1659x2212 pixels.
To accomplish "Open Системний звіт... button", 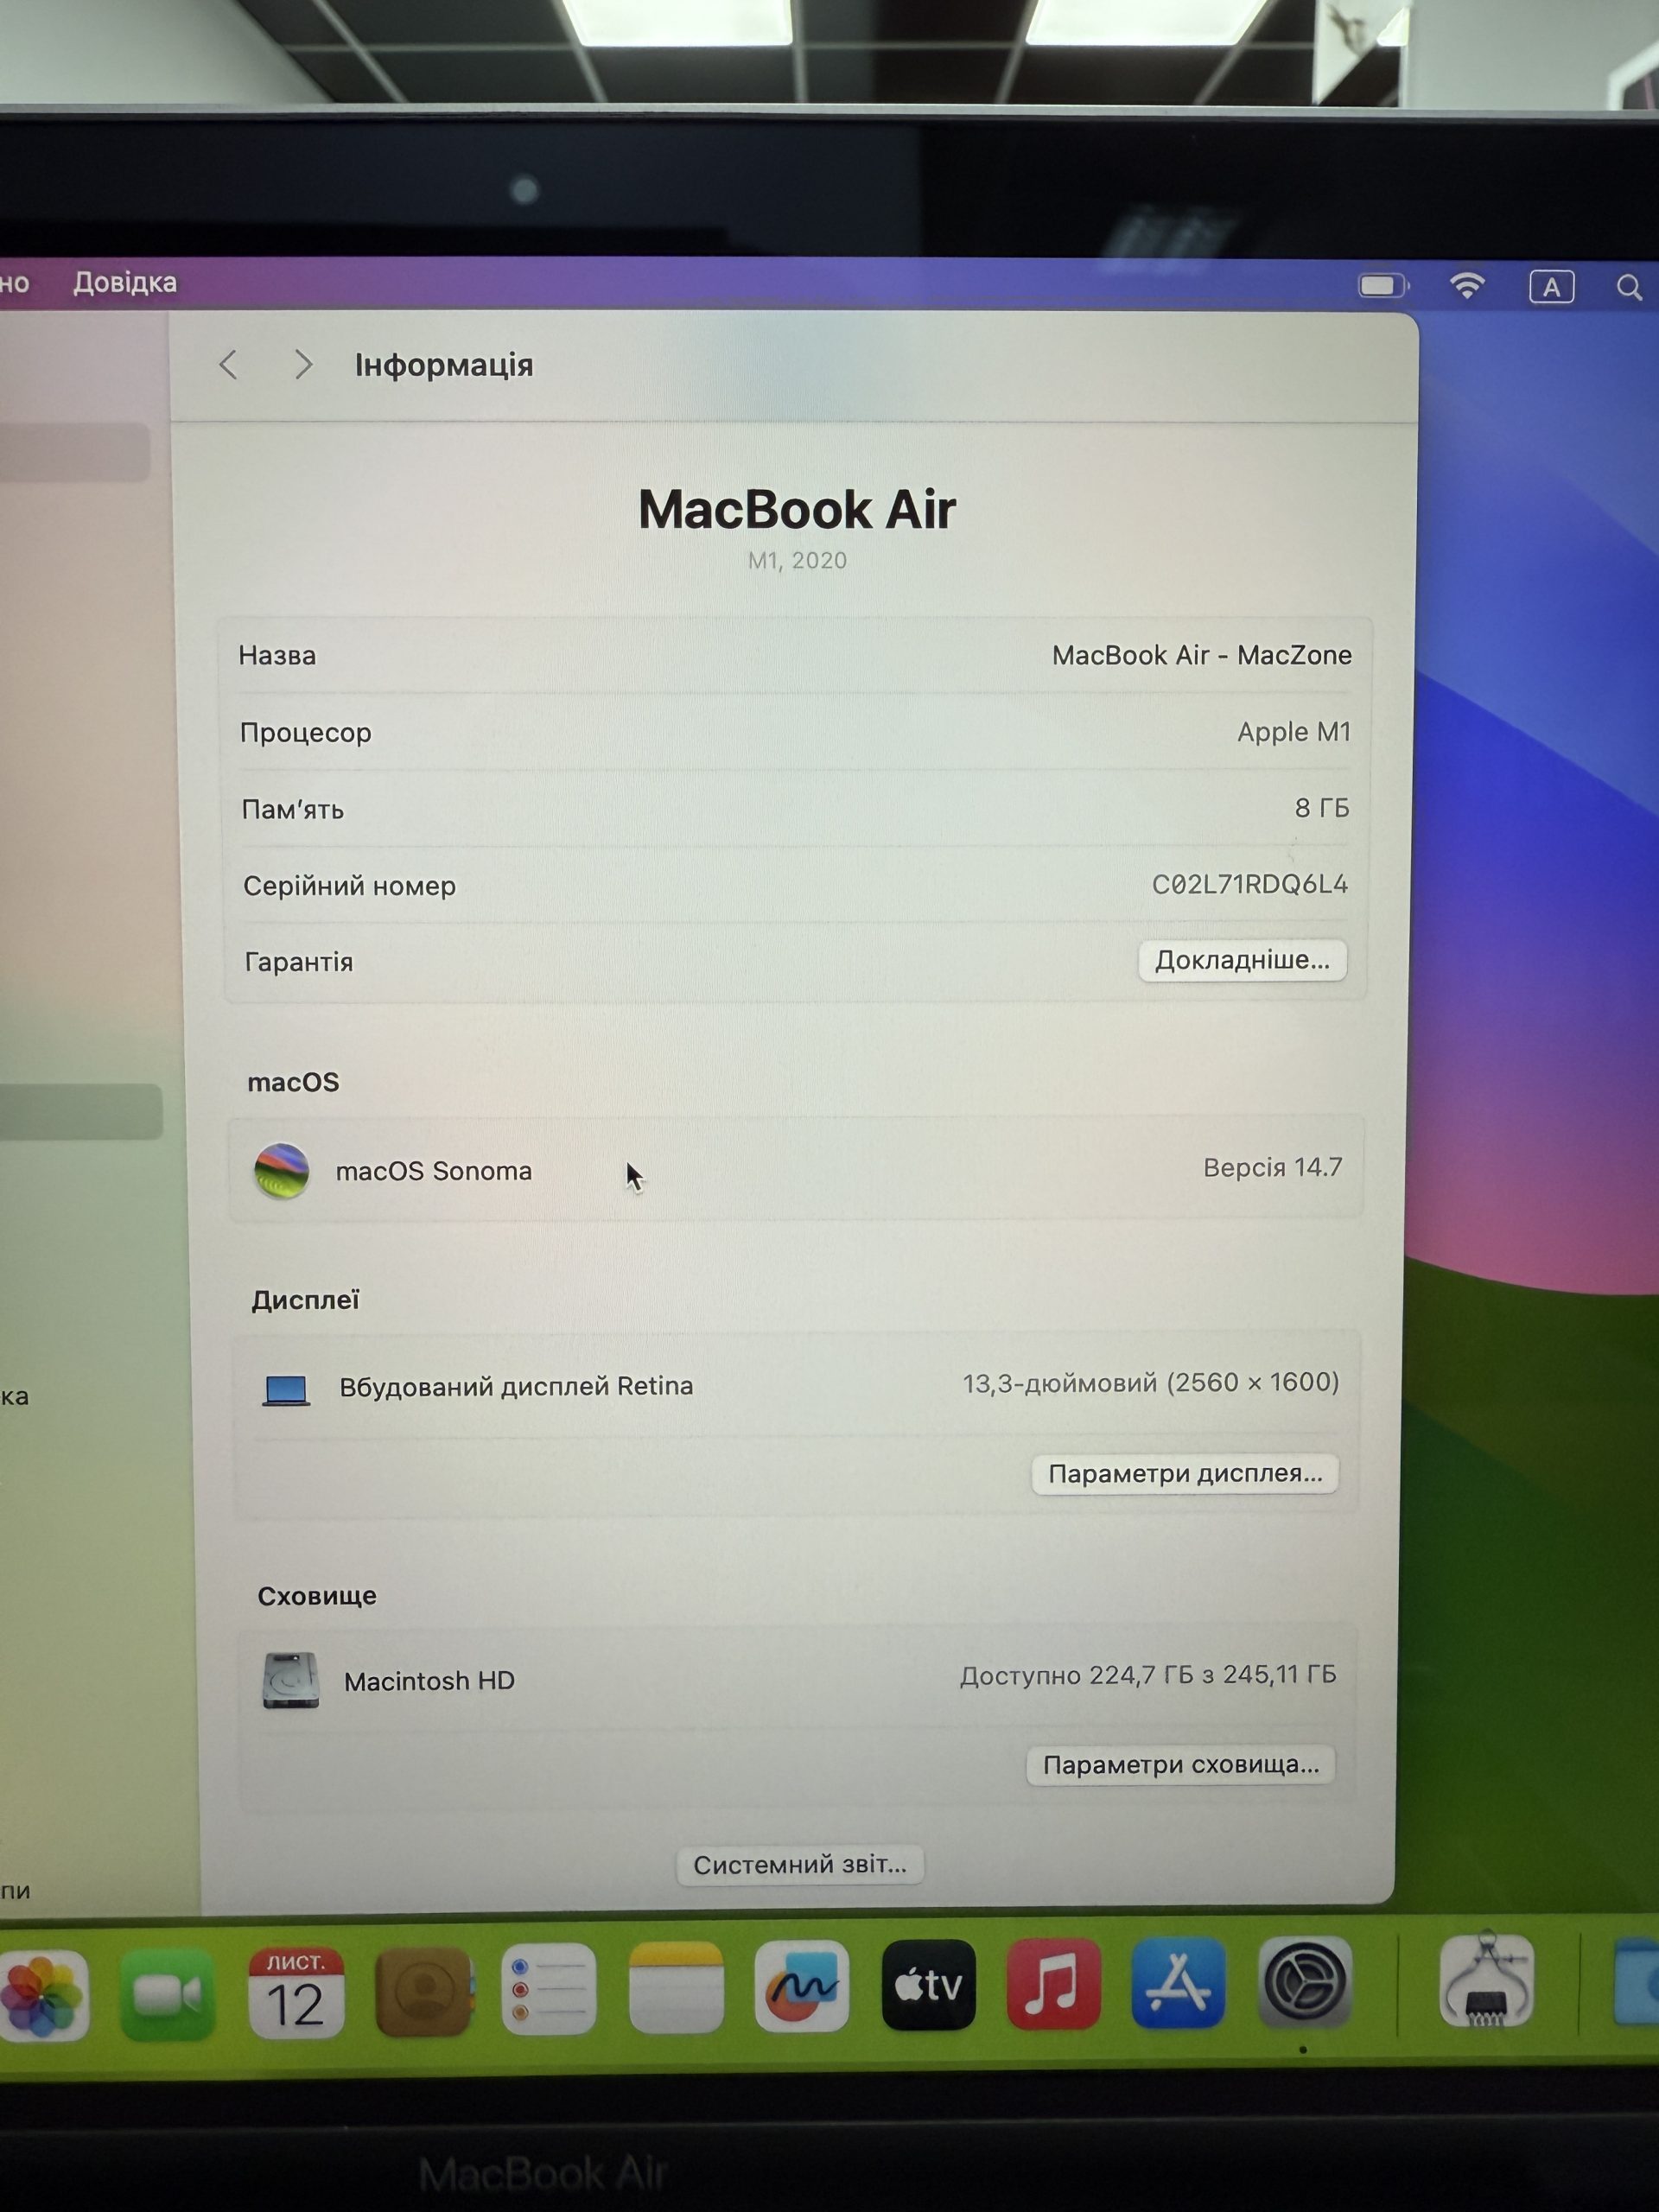I will pos(800,1864).
